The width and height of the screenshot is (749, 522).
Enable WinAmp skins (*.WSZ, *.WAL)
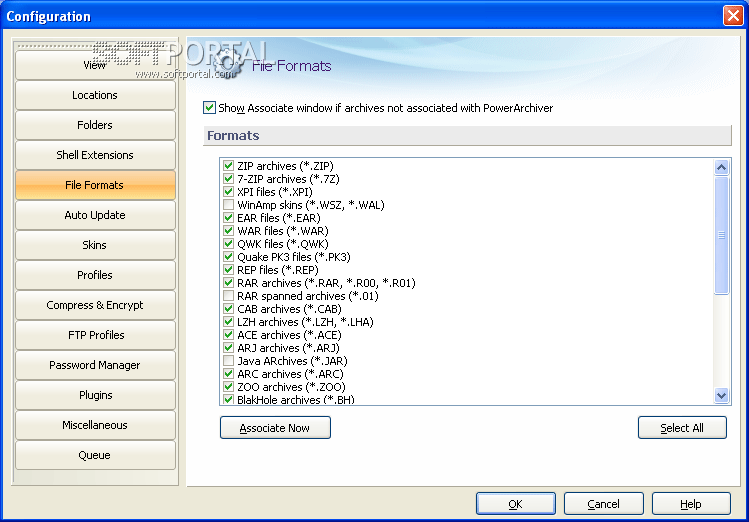(x=228, y=205)
